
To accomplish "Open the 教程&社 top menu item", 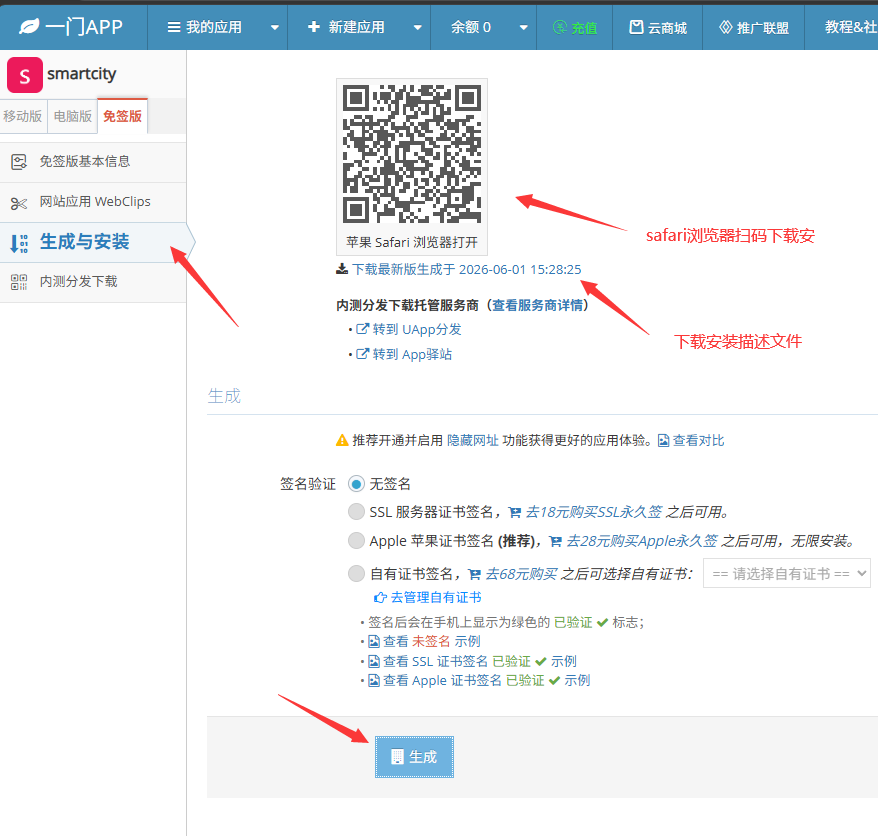I will [x=850, y=27].
